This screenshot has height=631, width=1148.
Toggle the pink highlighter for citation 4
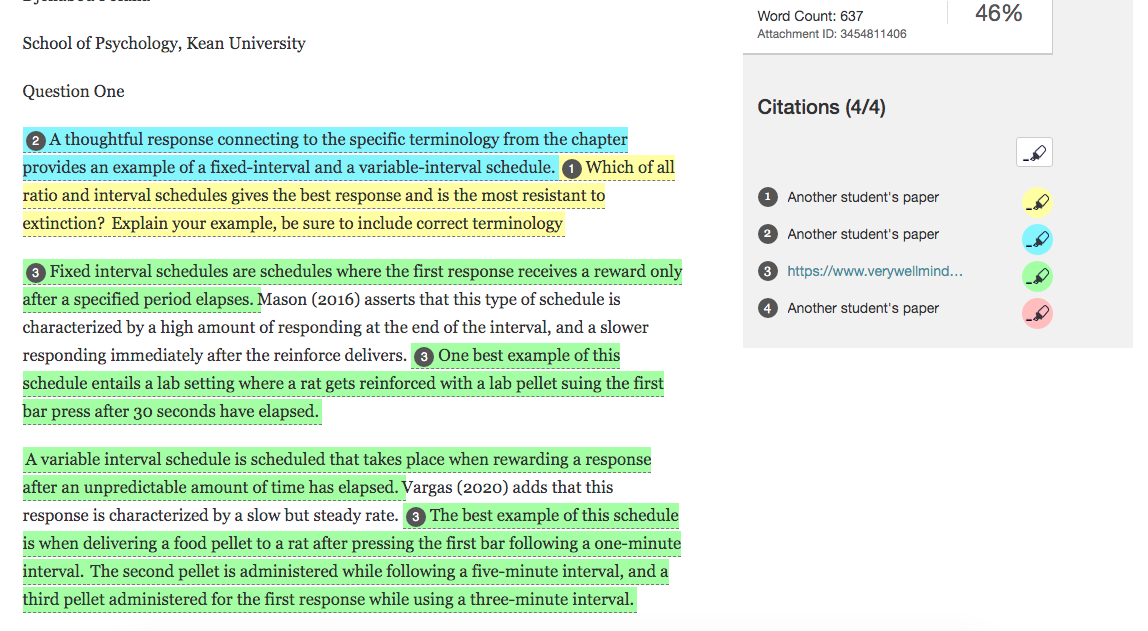pos(1037,313)
